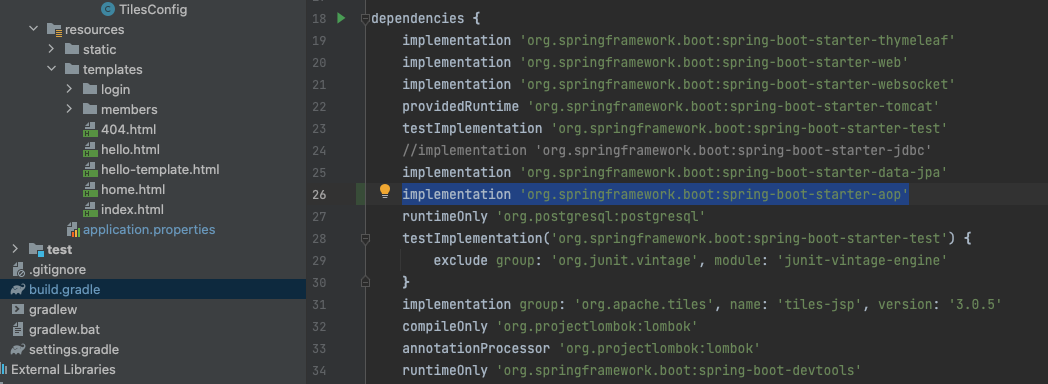Click the build.gradle elephant icon

18,290
